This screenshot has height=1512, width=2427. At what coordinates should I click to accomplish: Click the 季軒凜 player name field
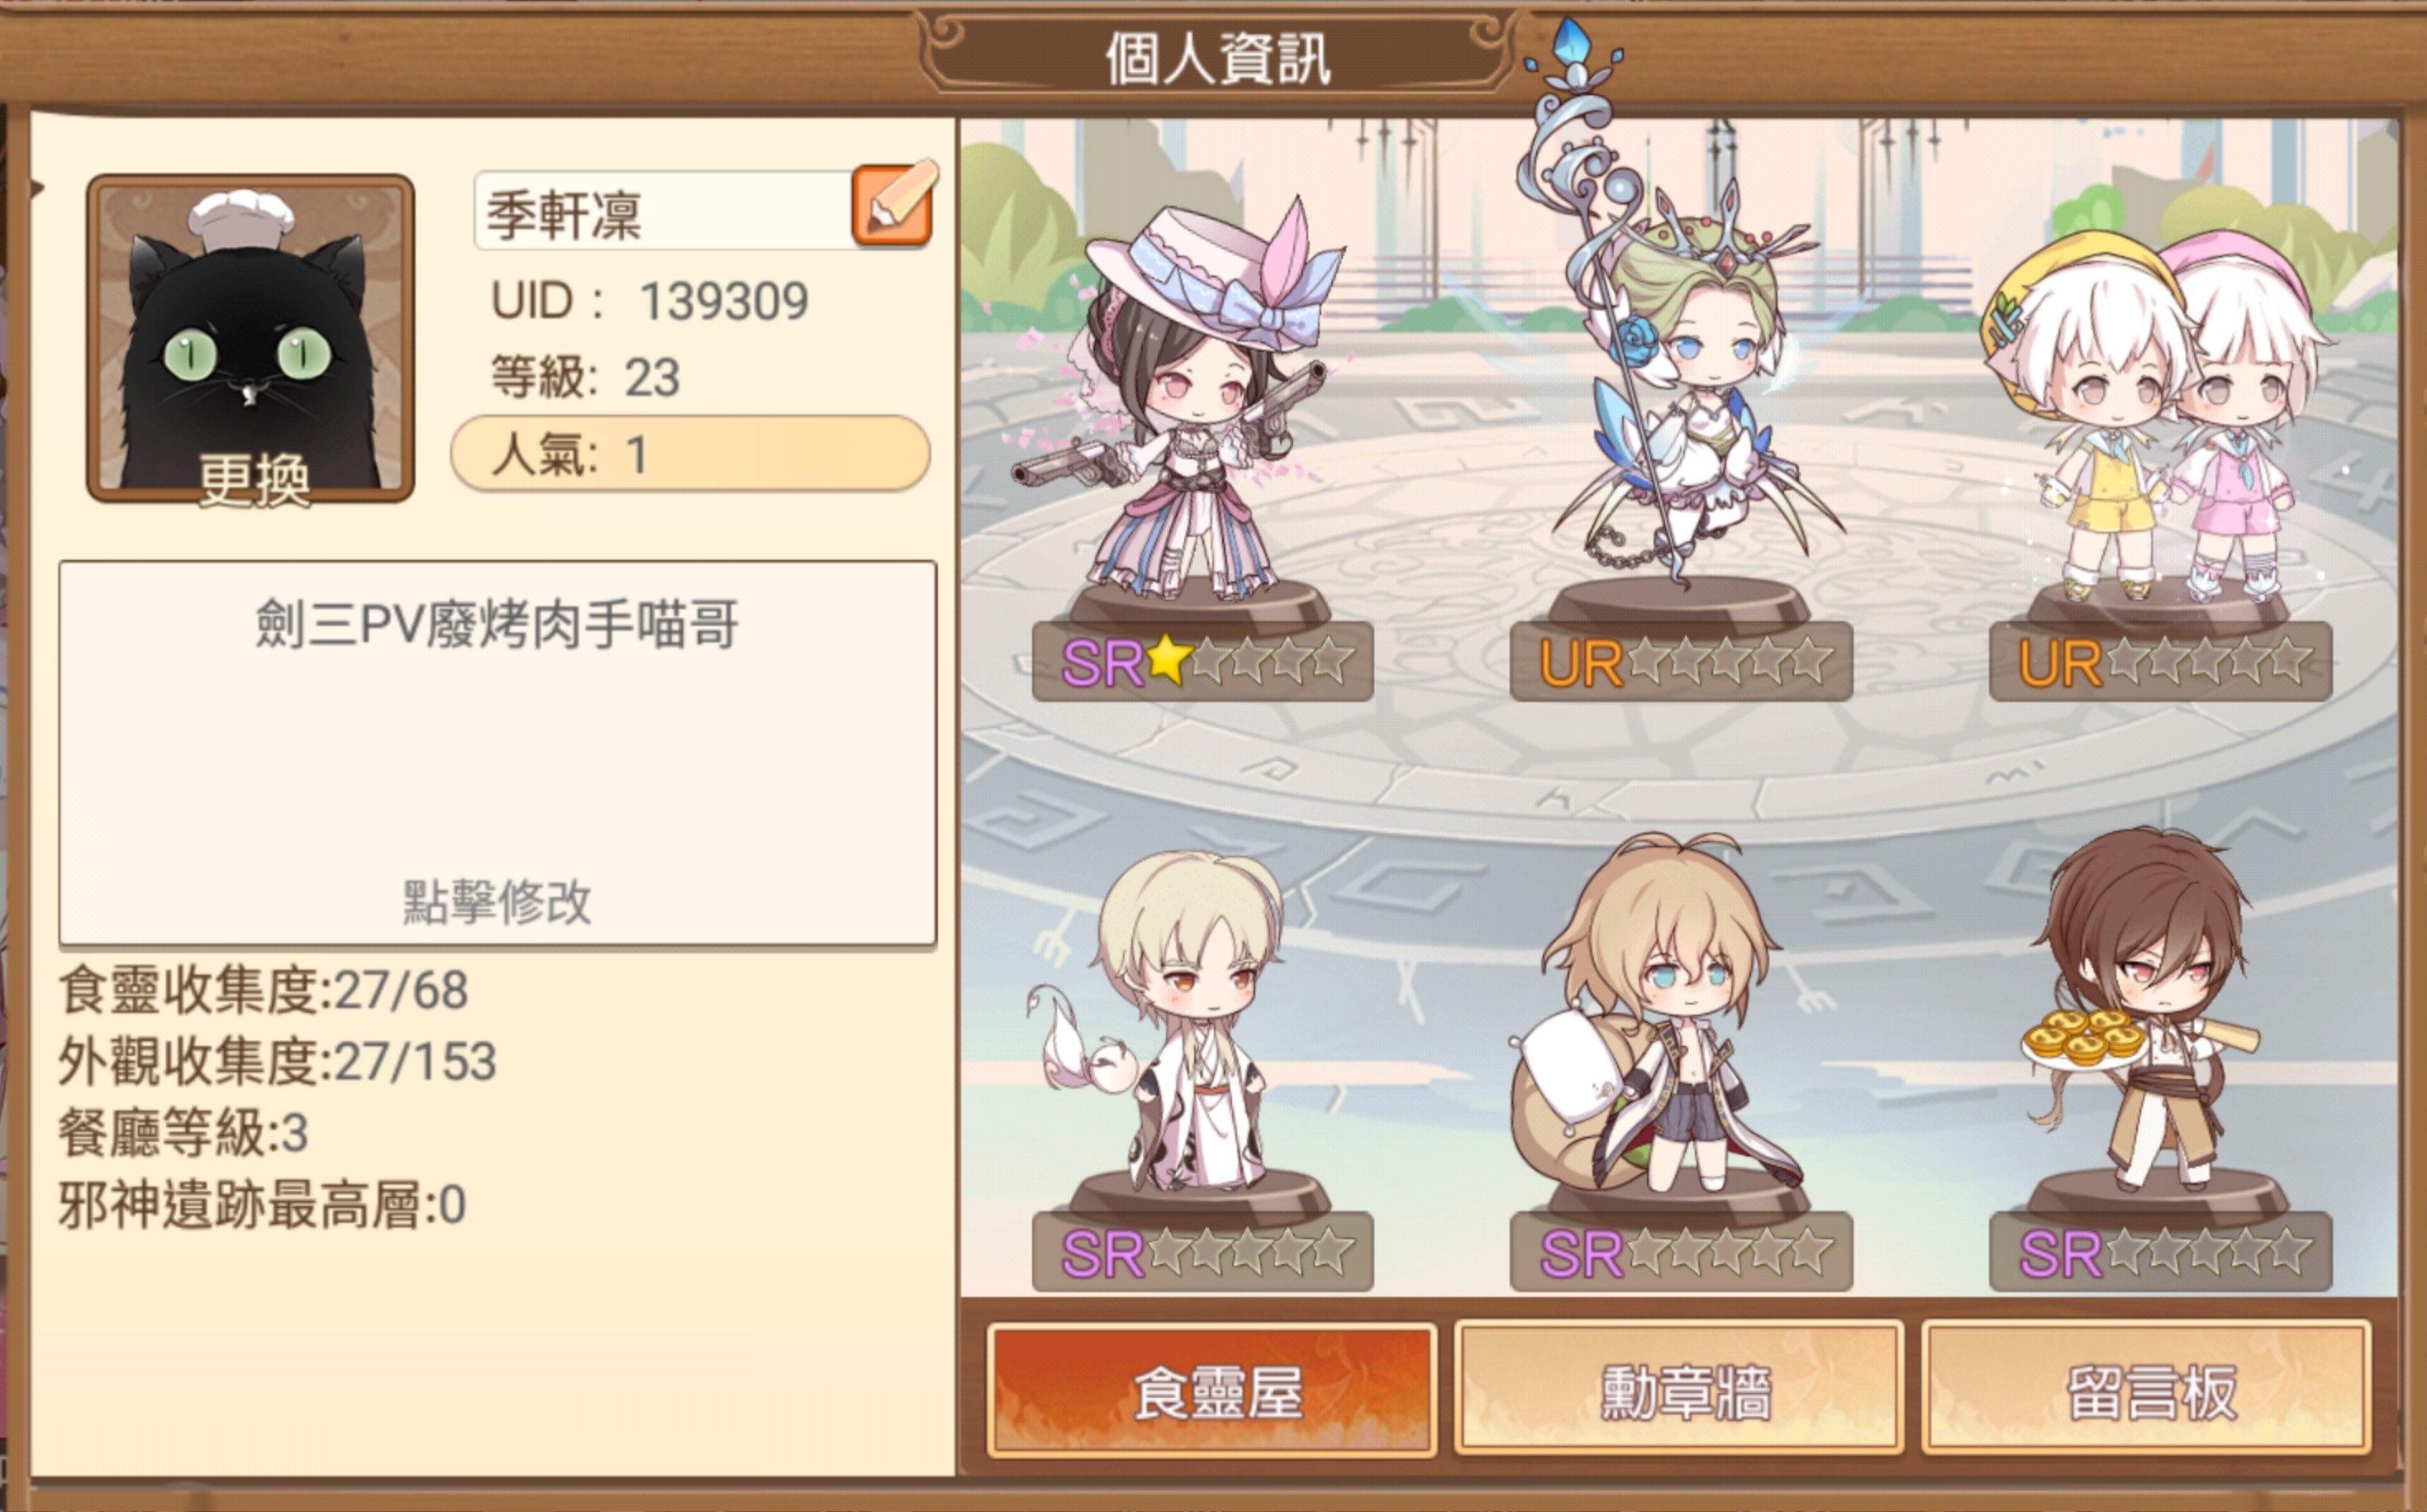[663, 211]
